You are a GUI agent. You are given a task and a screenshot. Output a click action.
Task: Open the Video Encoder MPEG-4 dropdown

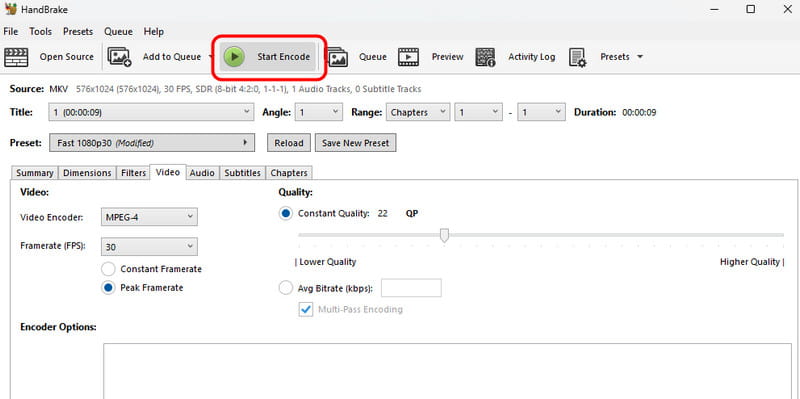point(149,217)
